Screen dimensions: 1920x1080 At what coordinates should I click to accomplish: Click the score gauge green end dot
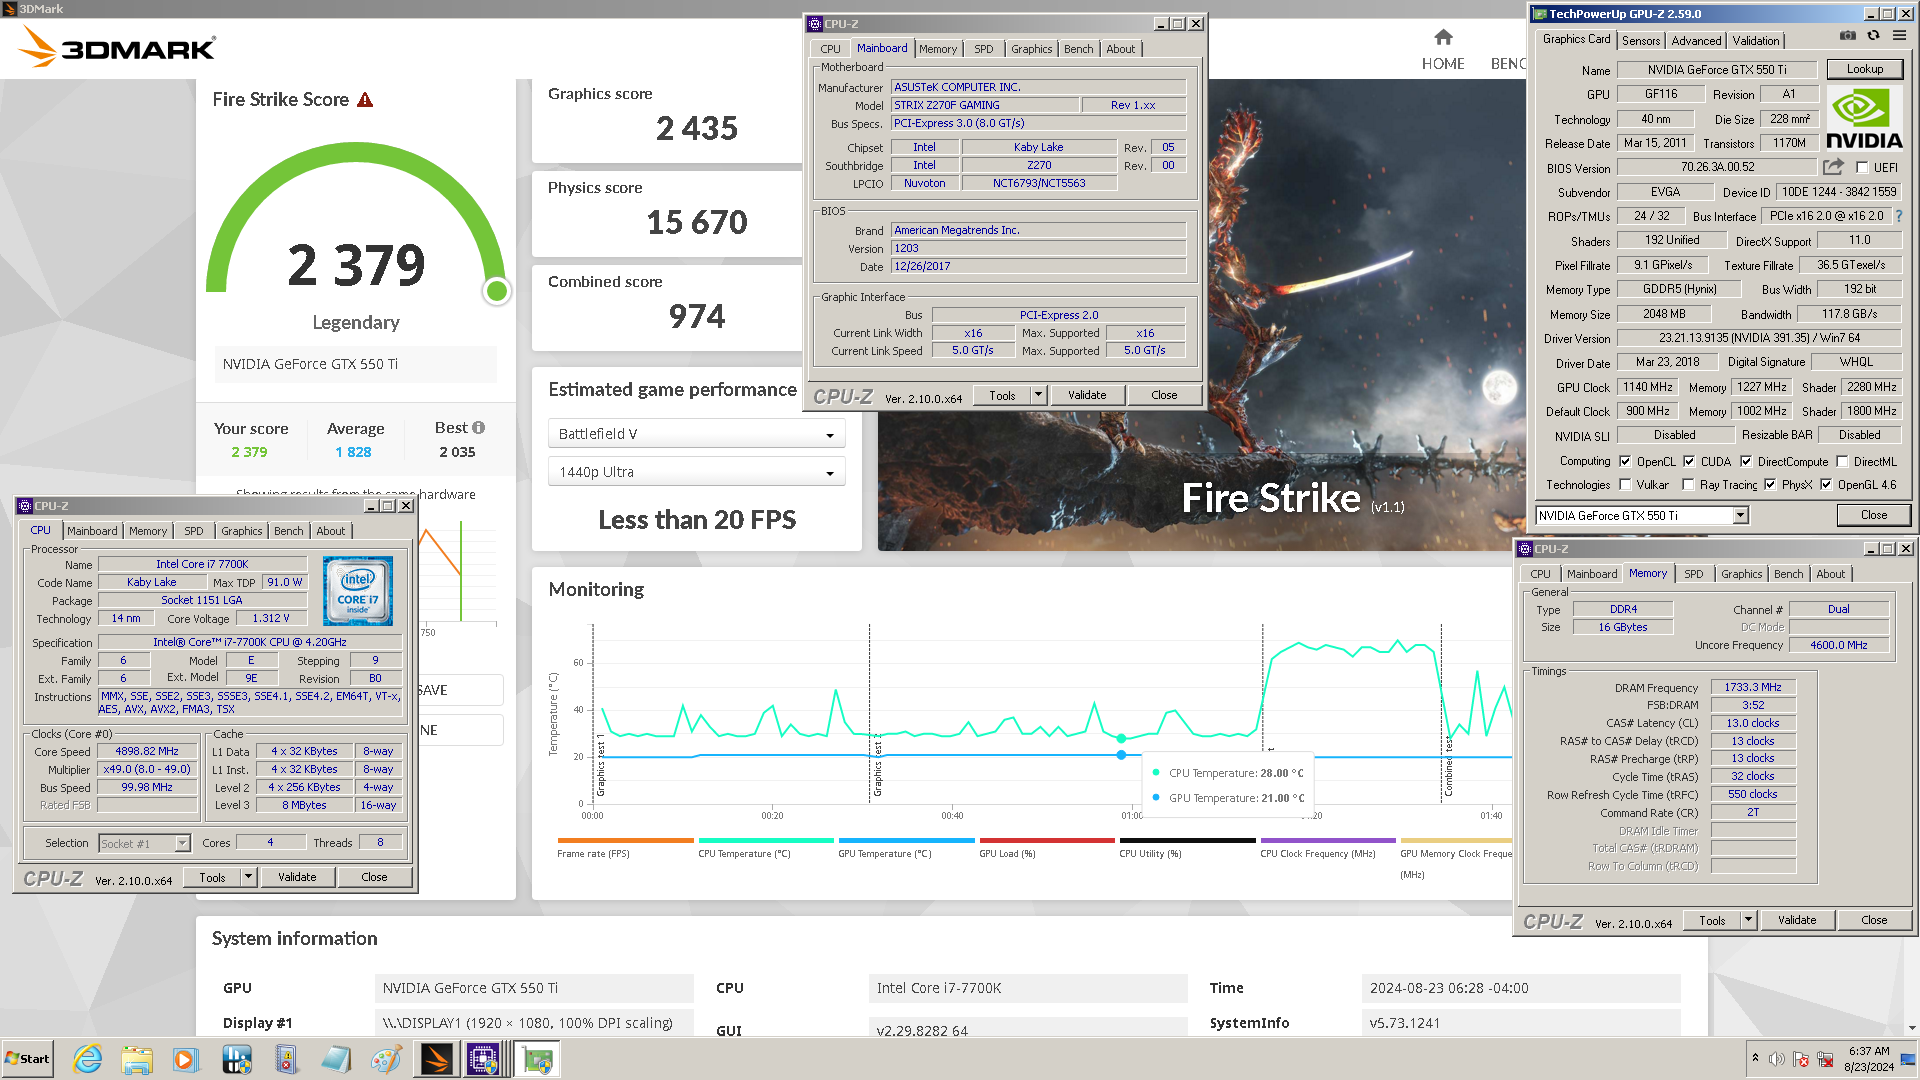[496, 291]
